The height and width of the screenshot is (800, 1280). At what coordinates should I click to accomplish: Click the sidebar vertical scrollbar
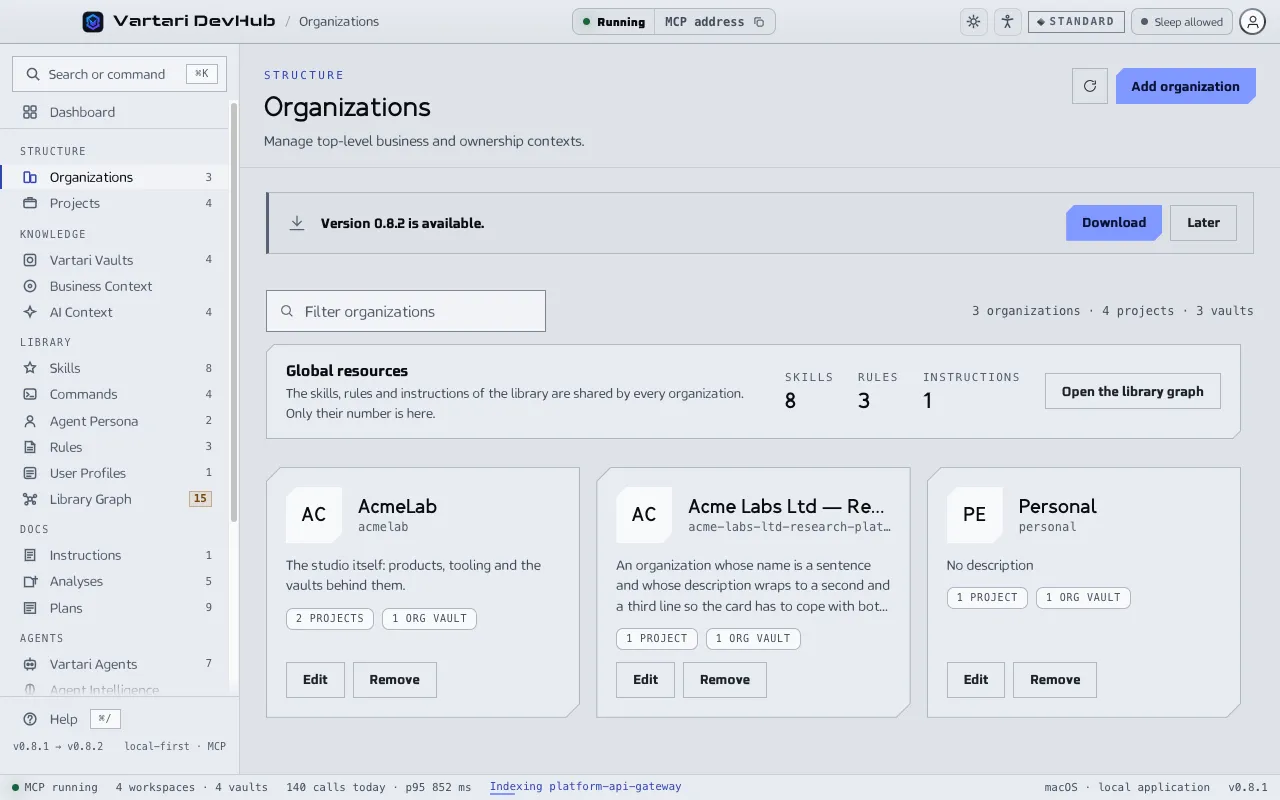pos(234,310)
